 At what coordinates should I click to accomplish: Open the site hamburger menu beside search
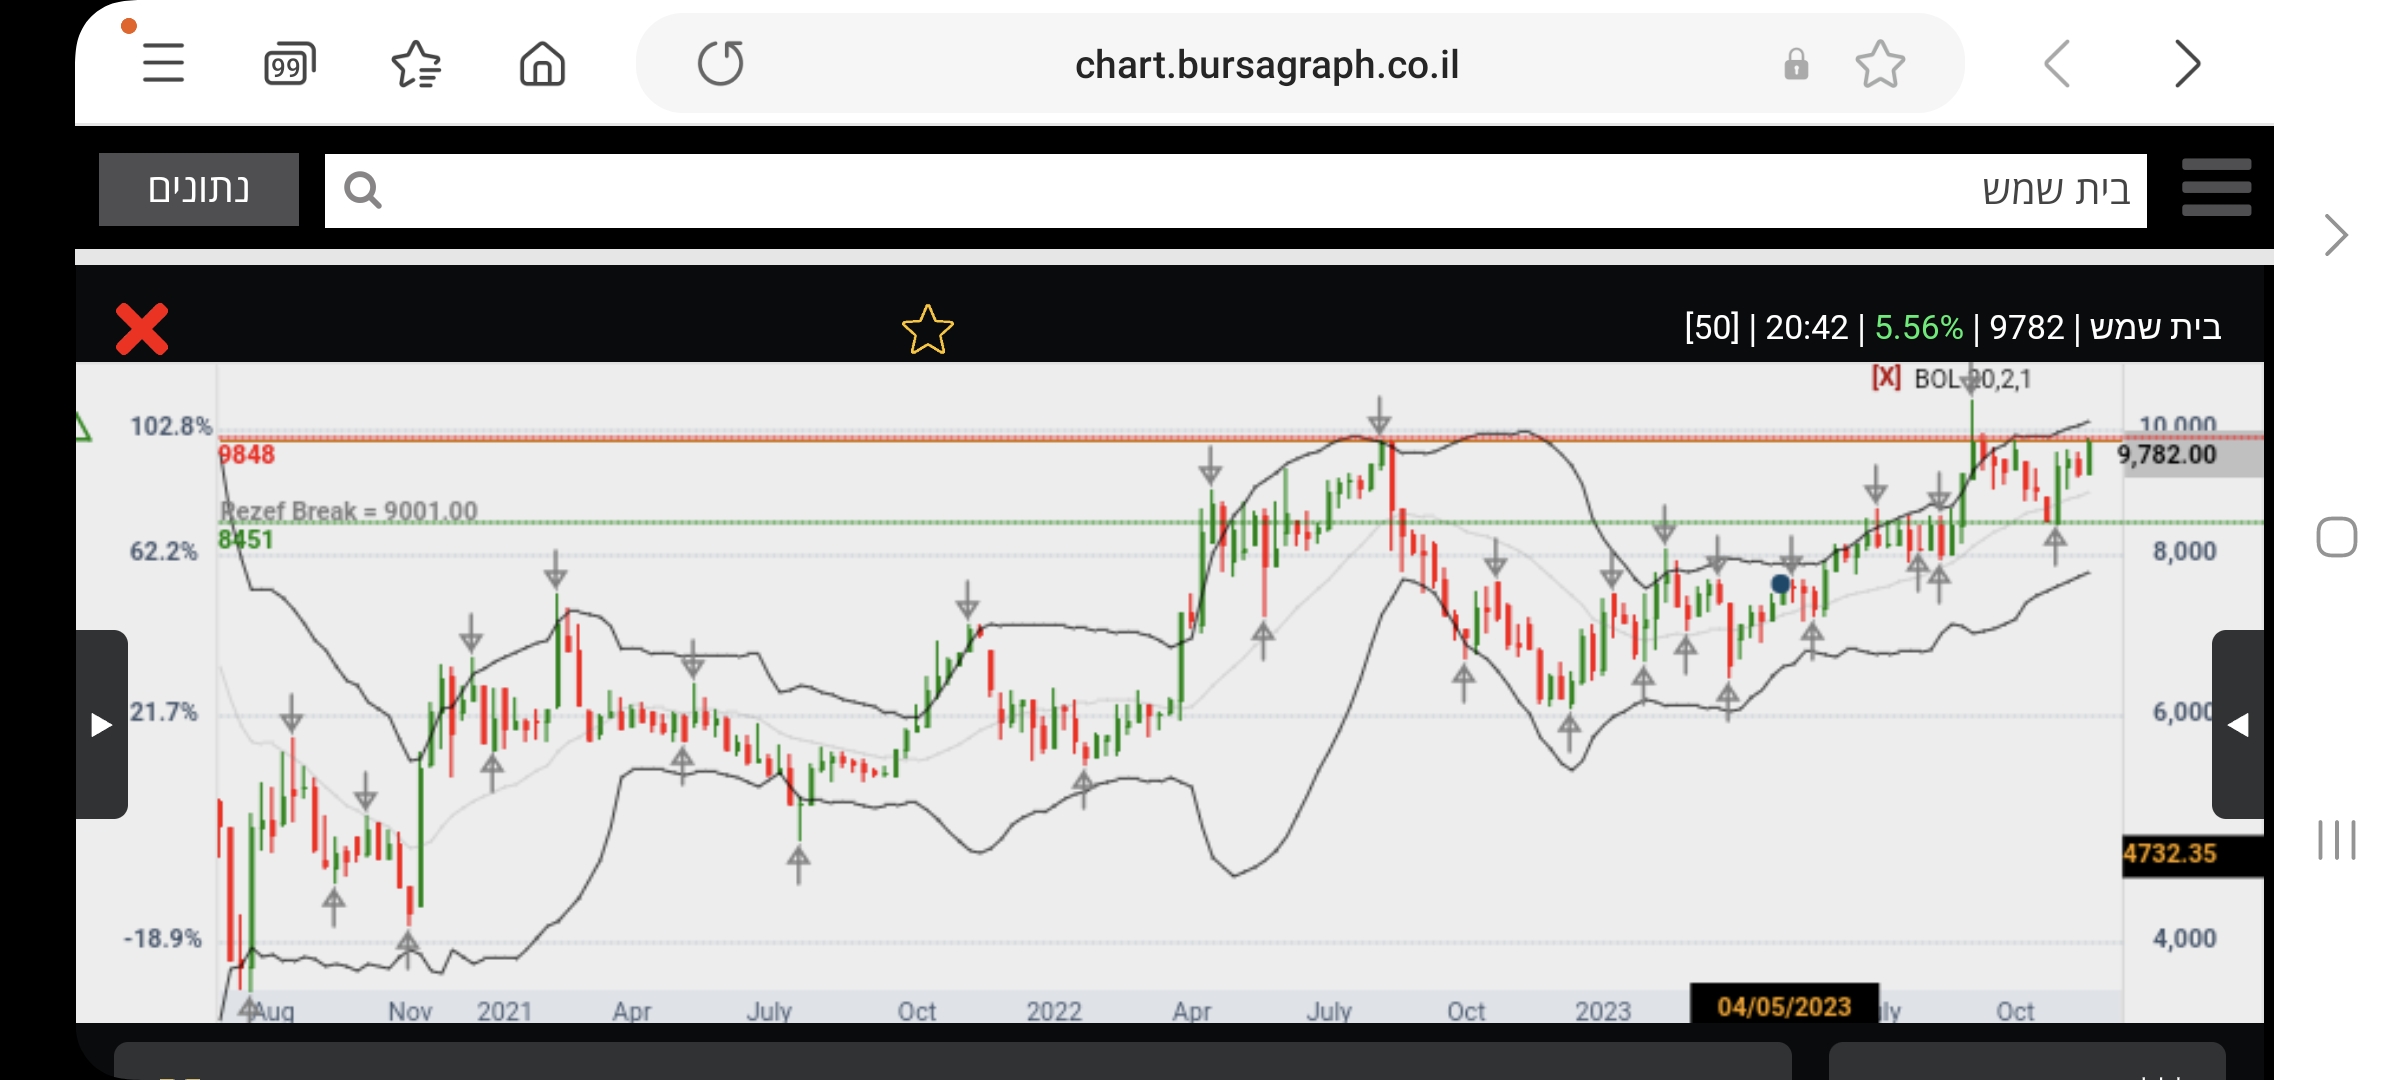coord(2216,188)
